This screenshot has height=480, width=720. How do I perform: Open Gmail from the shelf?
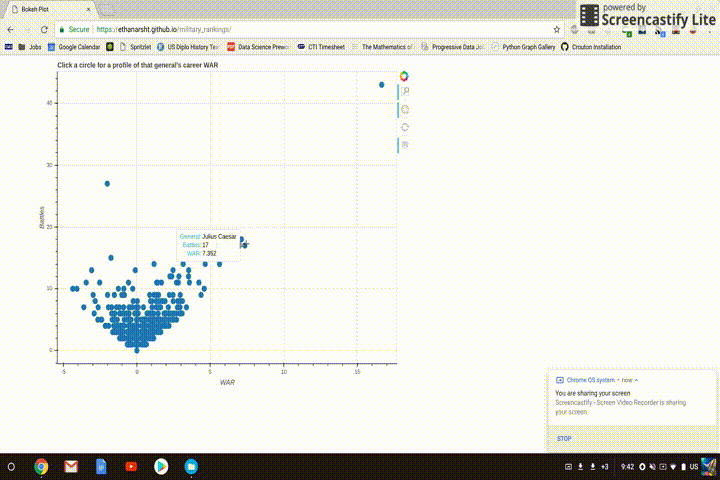[x=71, y=467]
